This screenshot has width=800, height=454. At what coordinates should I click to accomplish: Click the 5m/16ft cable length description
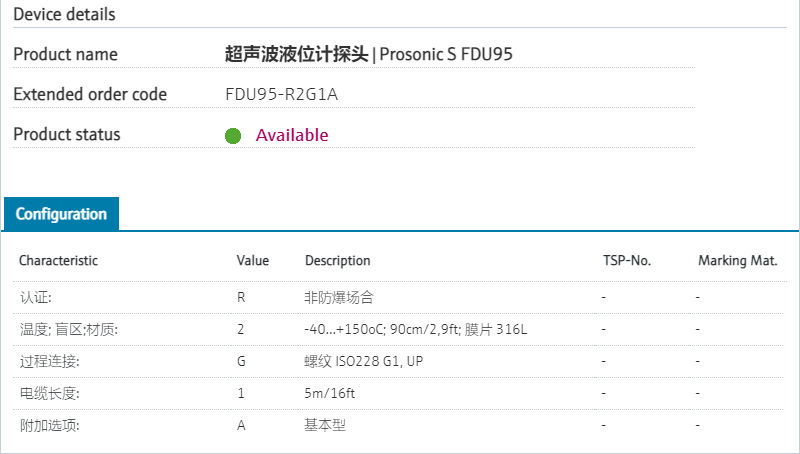tap(330, 394)
